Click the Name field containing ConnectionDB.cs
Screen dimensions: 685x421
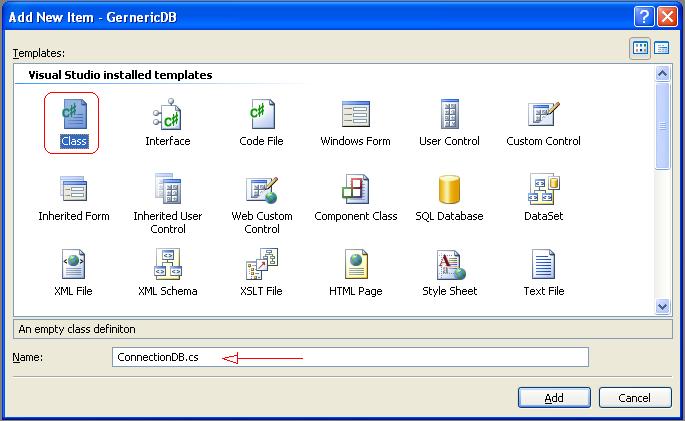tap(350, 357)
